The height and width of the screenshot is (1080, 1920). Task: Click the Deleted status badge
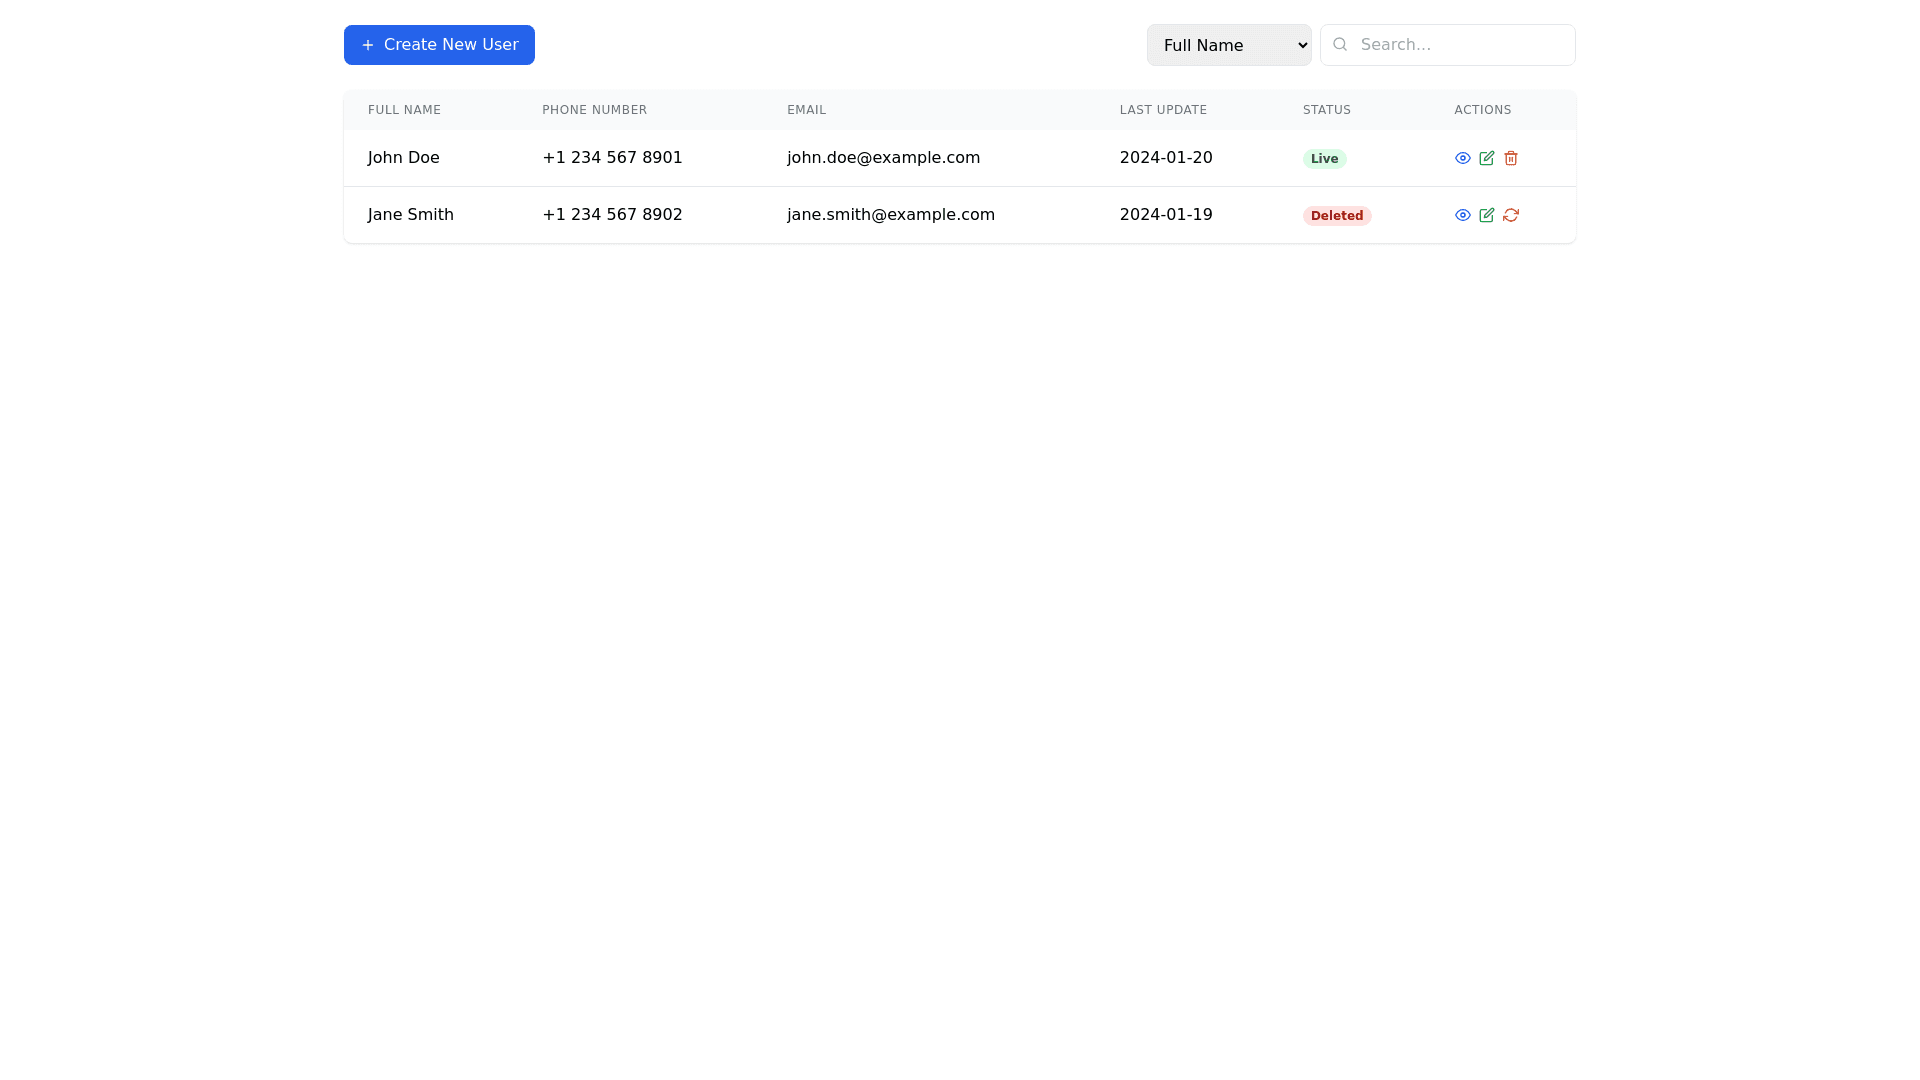1336,216
